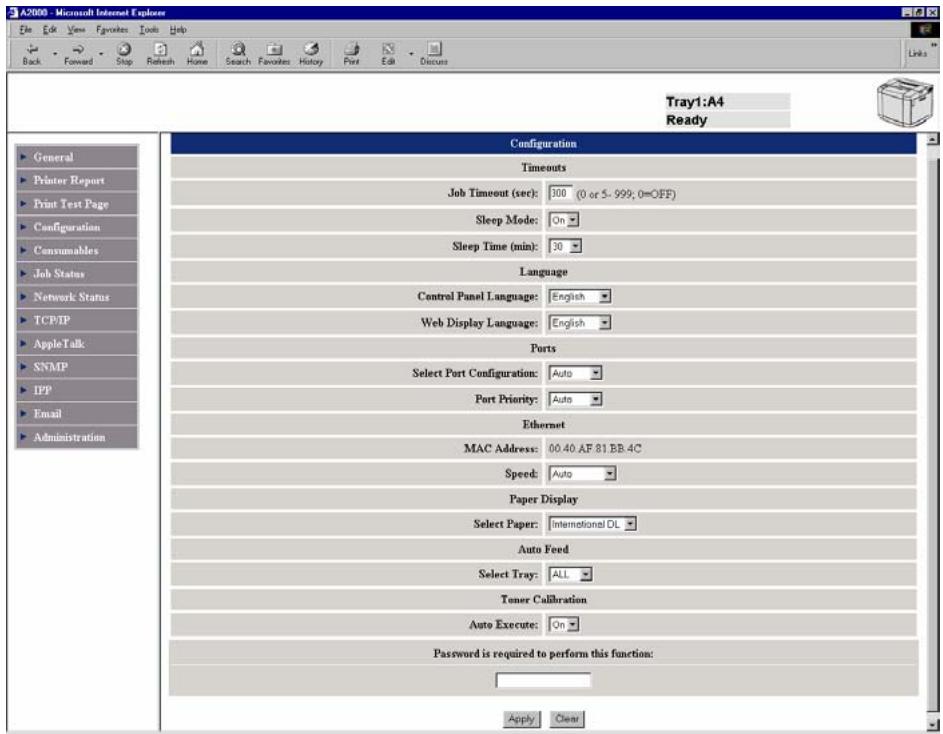The image size is (943, 734).
Task: Open the Favorites toolbar icon
Action: tap(274, 54)
